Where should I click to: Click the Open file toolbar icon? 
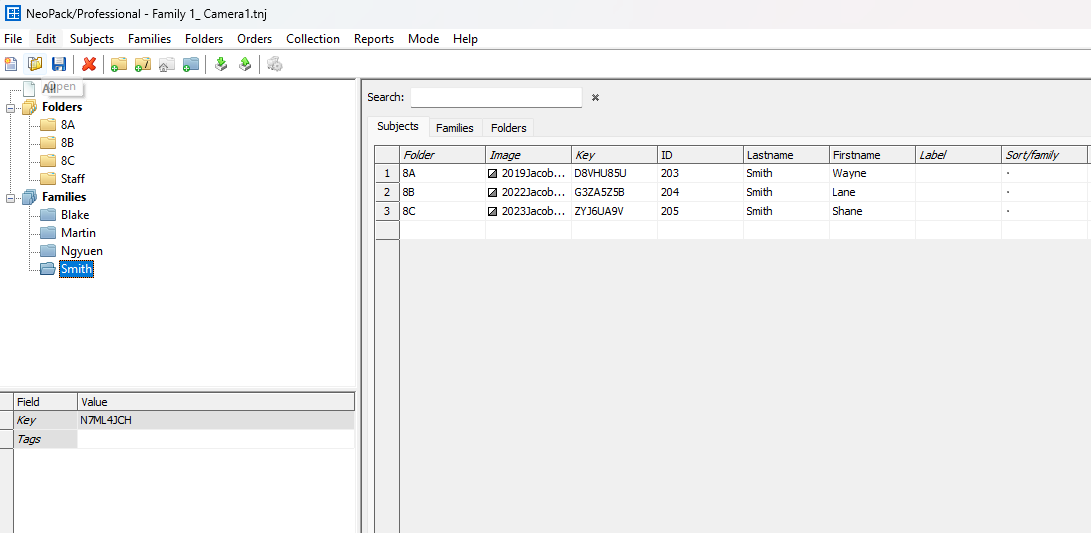[x=35, y=64]
